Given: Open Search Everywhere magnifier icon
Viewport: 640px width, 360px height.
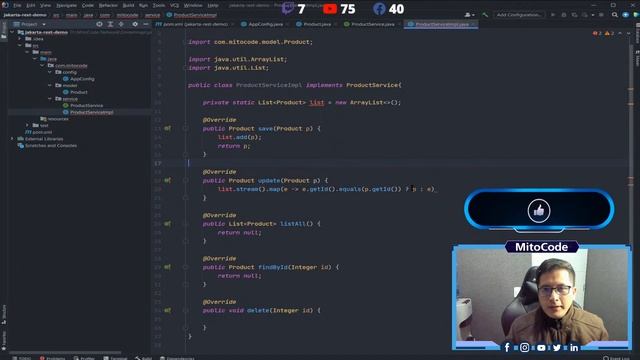Looking at the screenshot, I should [615, 15].
